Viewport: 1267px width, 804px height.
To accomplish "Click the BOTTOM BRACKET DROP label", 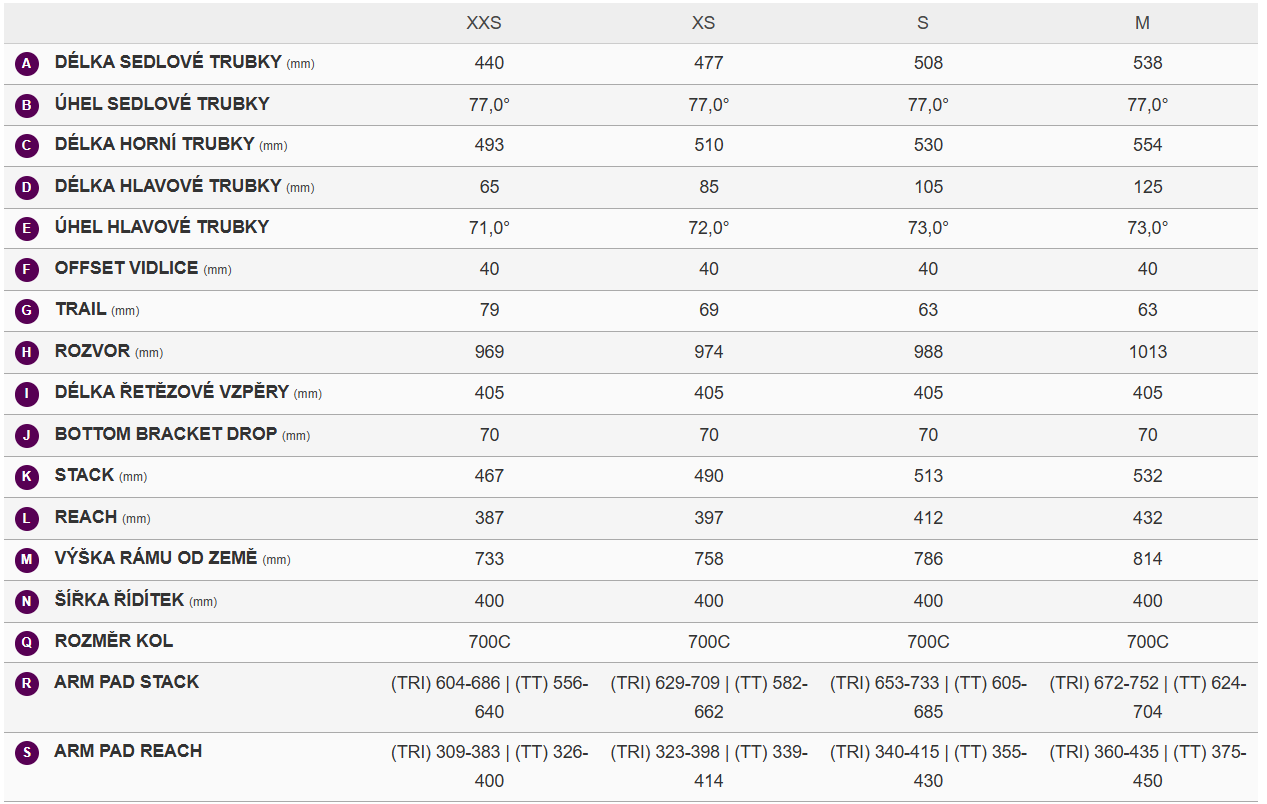I will point(166,434).
